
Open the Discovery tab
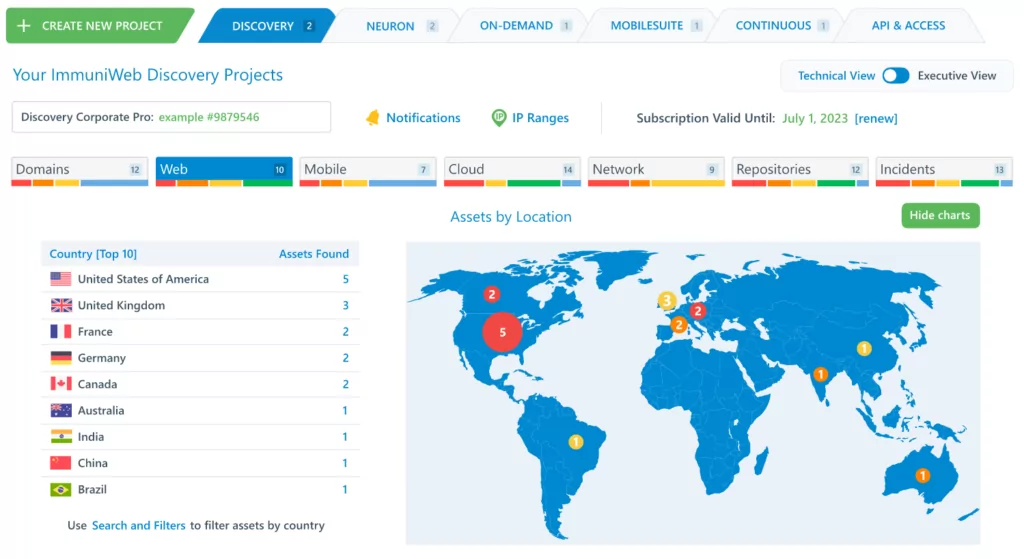[267, 25]
